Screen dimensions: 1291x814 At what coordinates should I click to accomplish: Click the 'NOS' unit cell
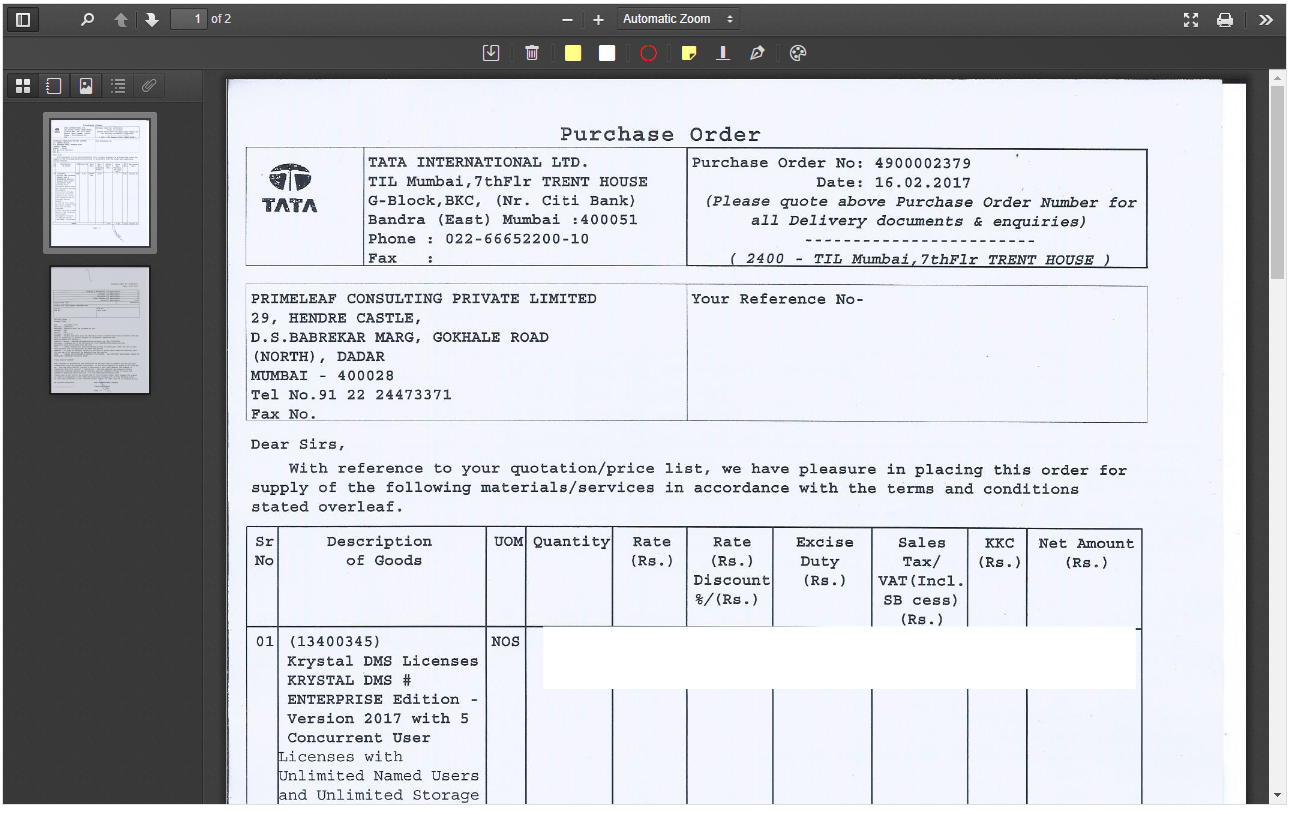click(x=506, y=642)
